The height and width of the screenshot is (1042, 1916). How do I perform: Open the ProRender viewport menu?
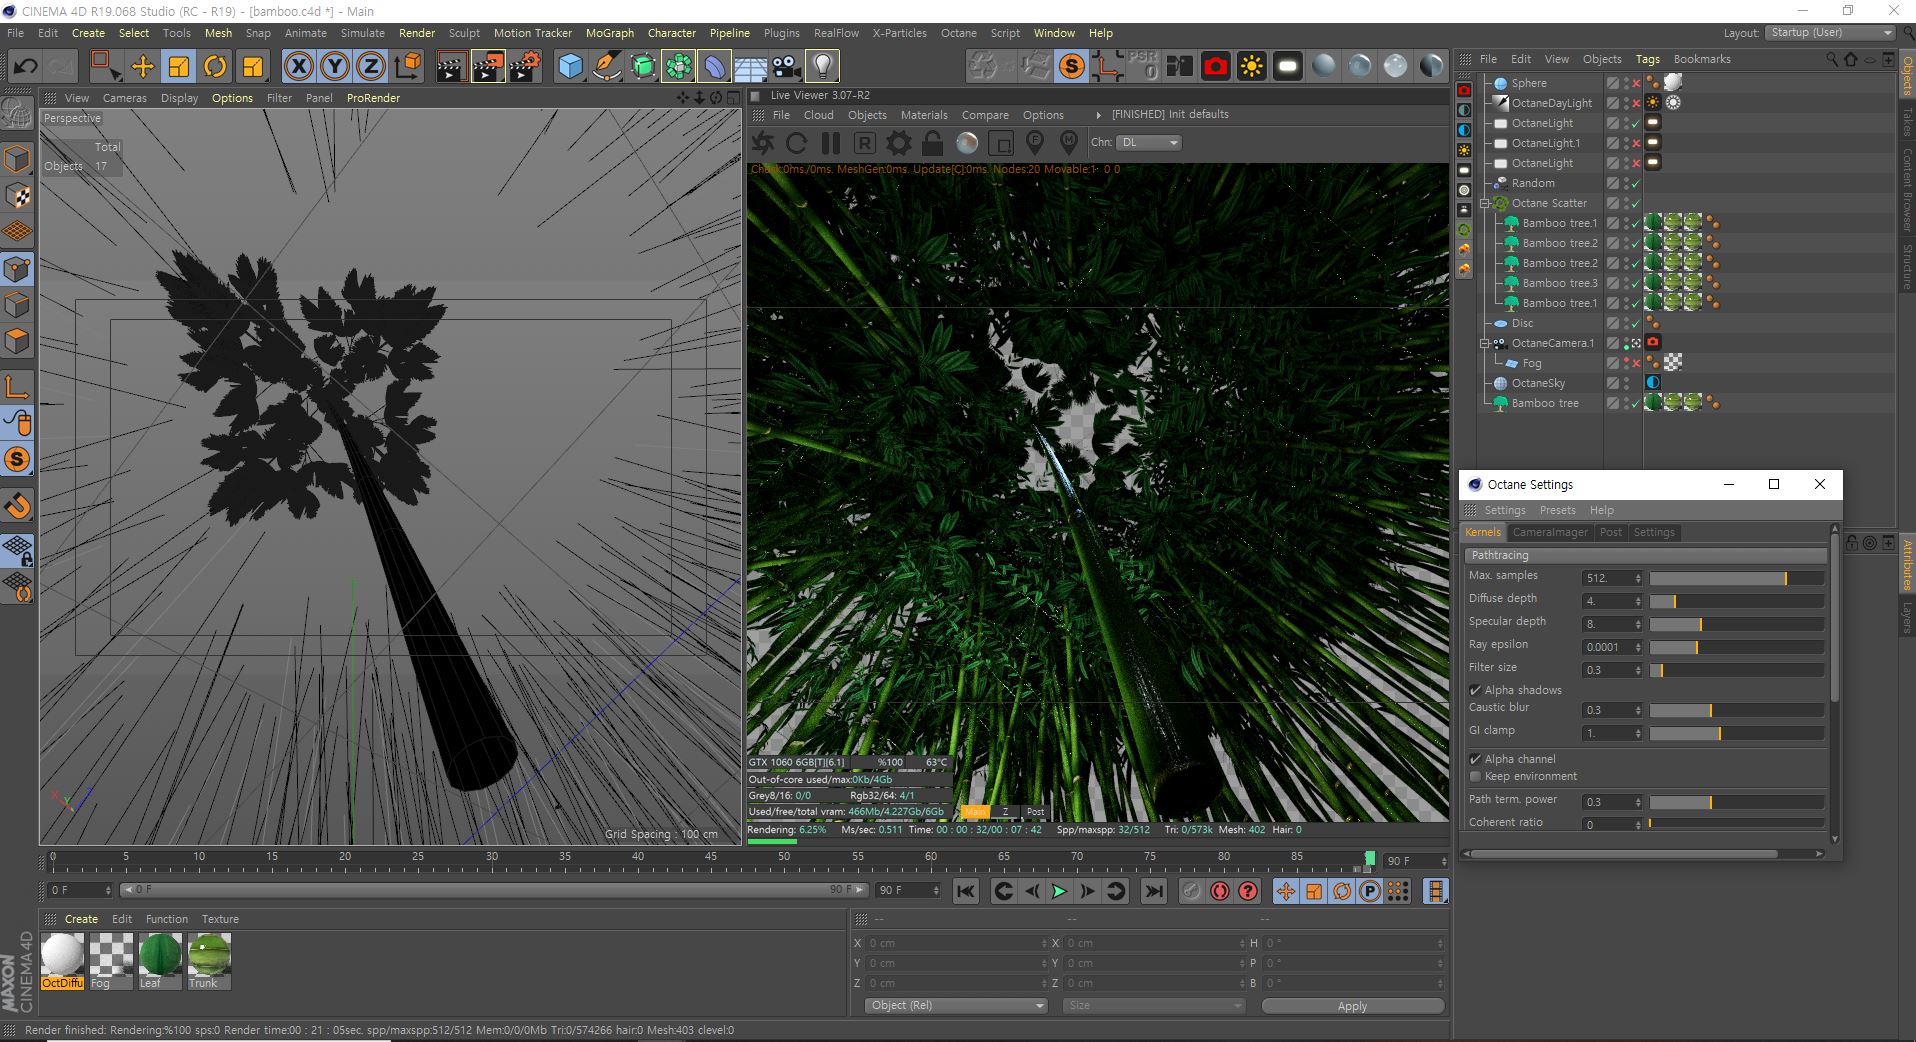click(x=373, y=98)
